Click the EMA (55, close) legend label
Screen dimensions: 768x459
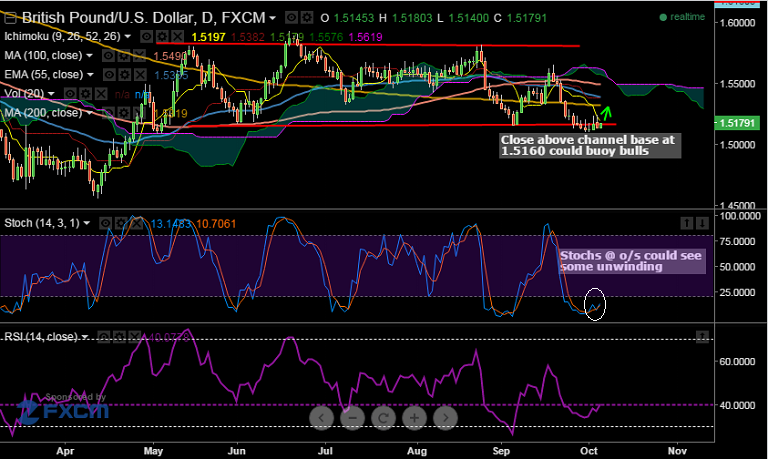click(44, 74)
